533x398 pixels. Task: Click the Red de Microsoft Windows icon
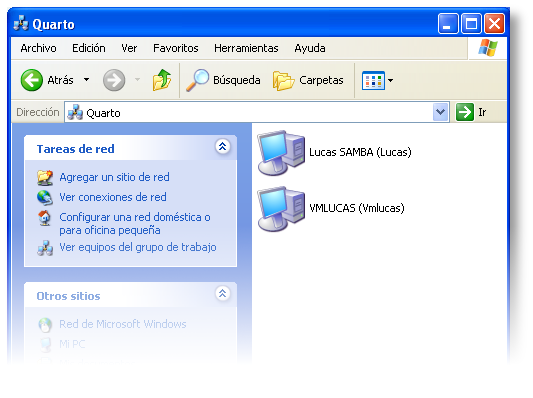pyautogui.click(x=45, y=325)
